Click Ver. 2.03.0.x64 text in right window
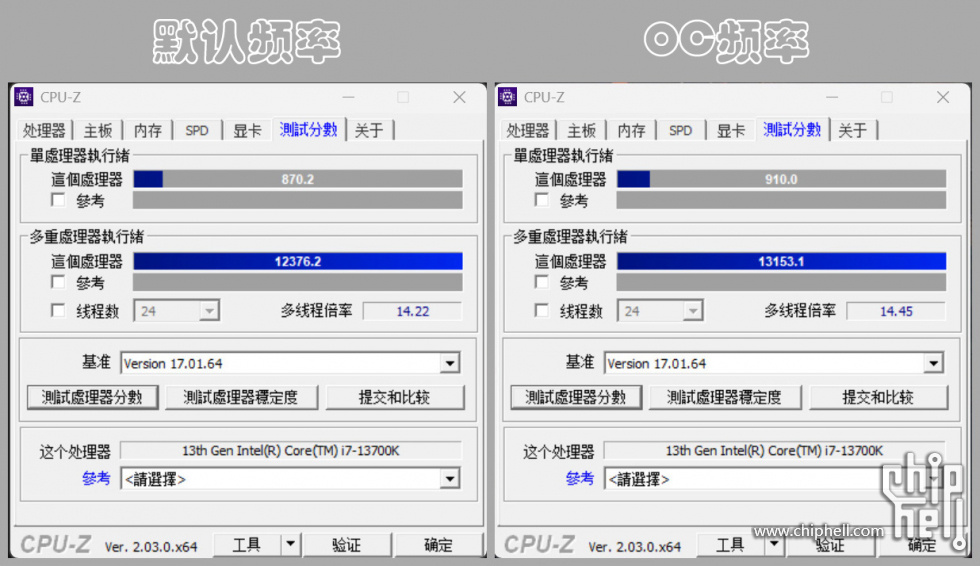This screenshot has height=566, width=980. pyautogui.click(x=634, y=547)
